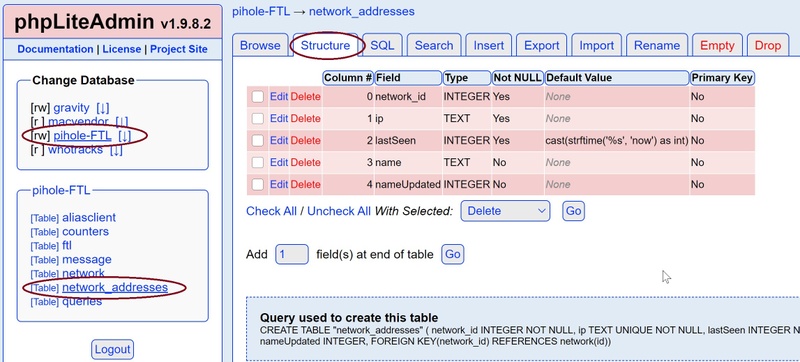Delete the network_id column

[306, 96]
